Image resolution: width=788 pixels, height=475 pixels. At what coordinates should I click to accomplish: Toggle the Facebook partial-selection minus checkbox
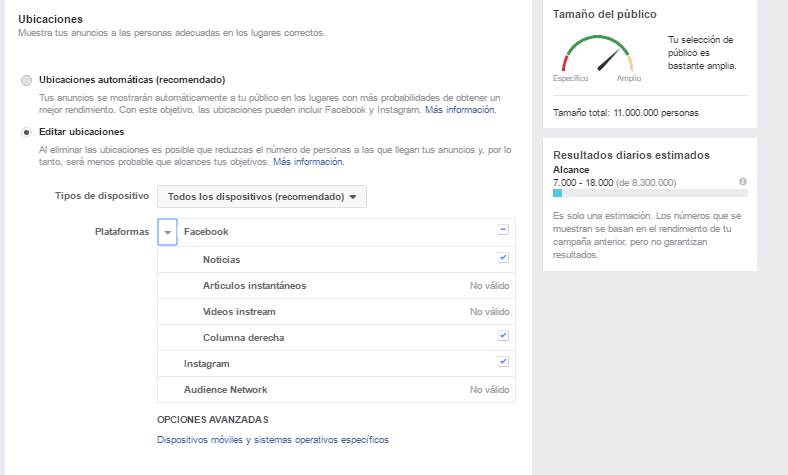pyautogui.click(x=503, y=230)
